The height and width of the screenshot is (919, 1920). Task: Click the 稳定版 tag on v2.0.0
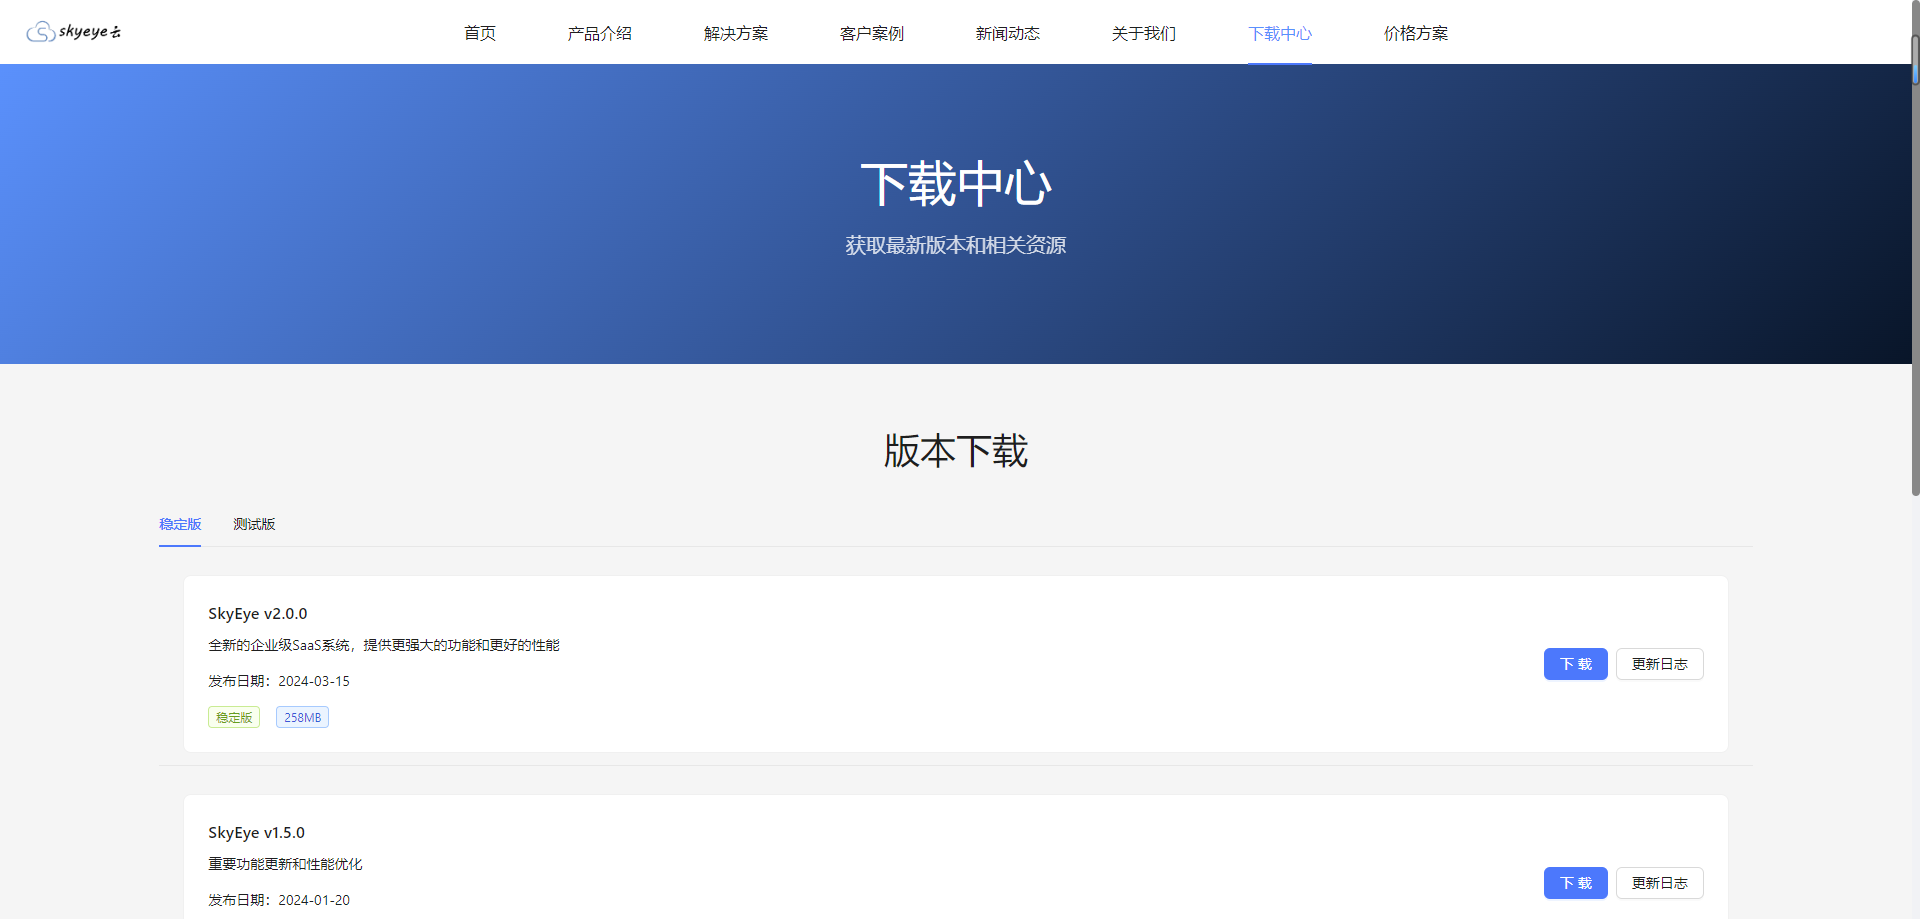(233, 717)
